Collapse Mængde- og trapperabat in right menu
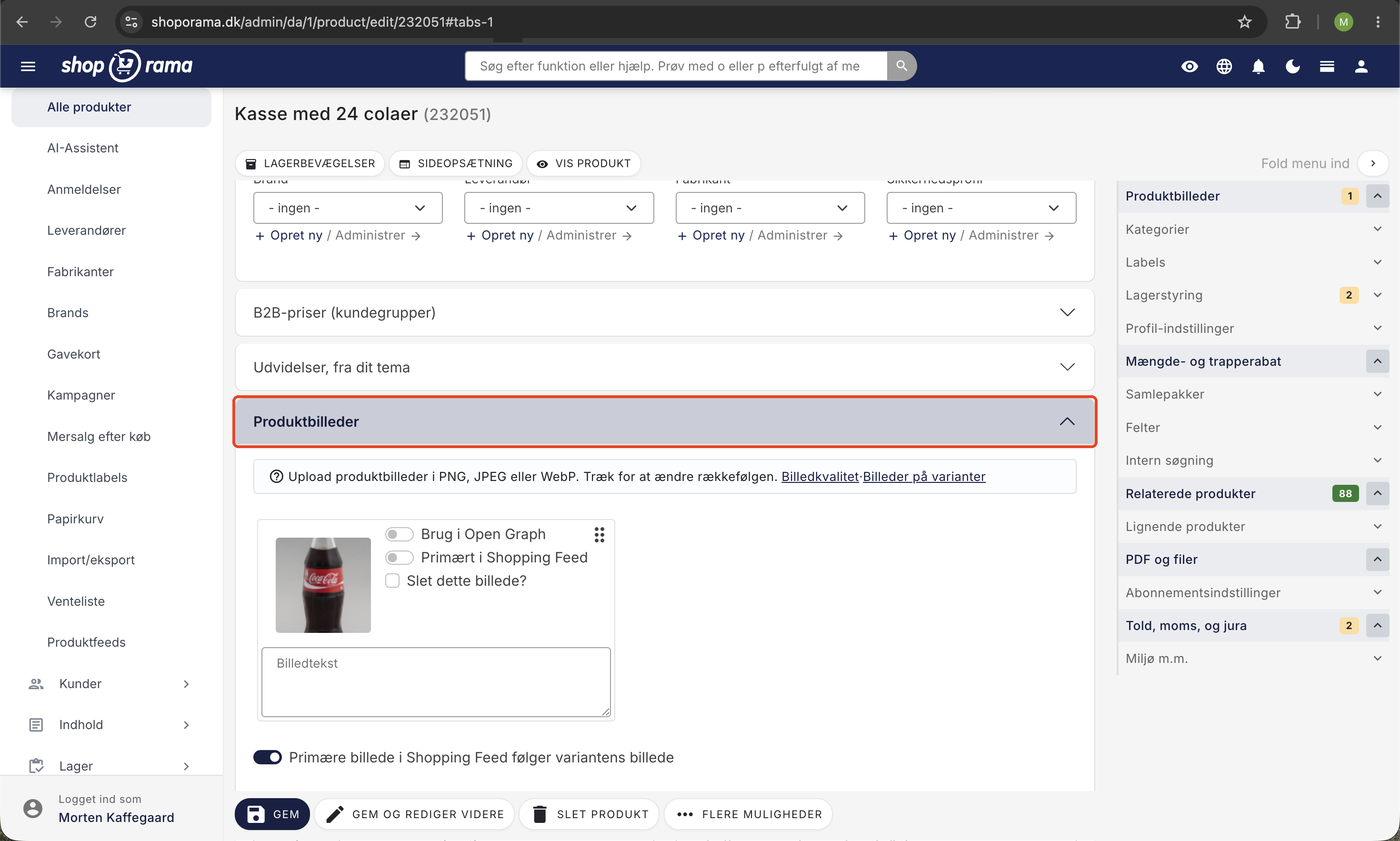 pos(1377,361)
